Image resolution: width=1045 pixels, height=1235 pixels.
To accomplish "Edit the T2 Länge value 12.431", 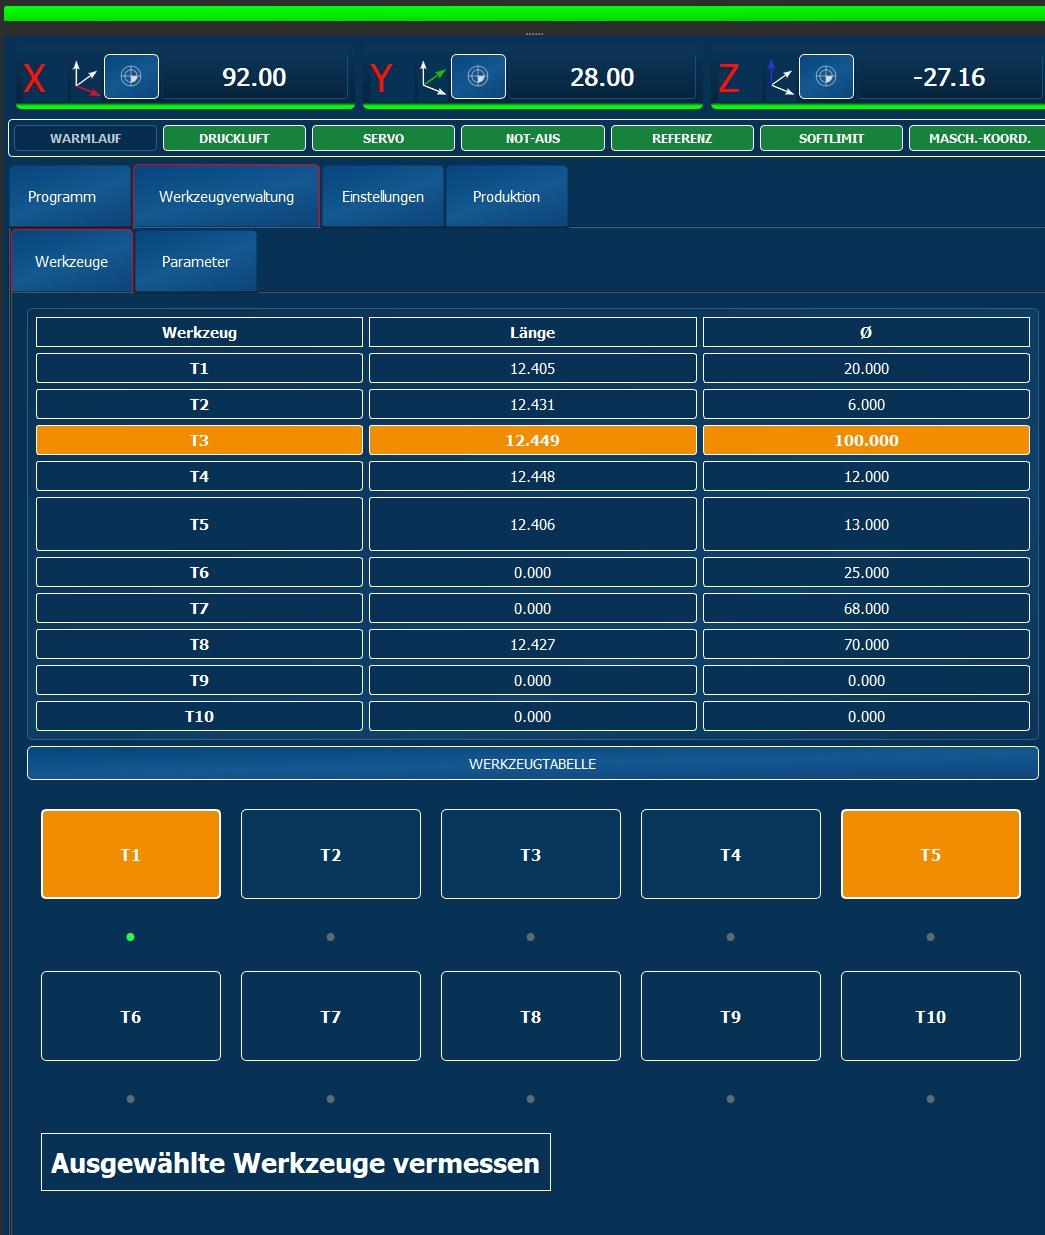I will pos(532,404).
